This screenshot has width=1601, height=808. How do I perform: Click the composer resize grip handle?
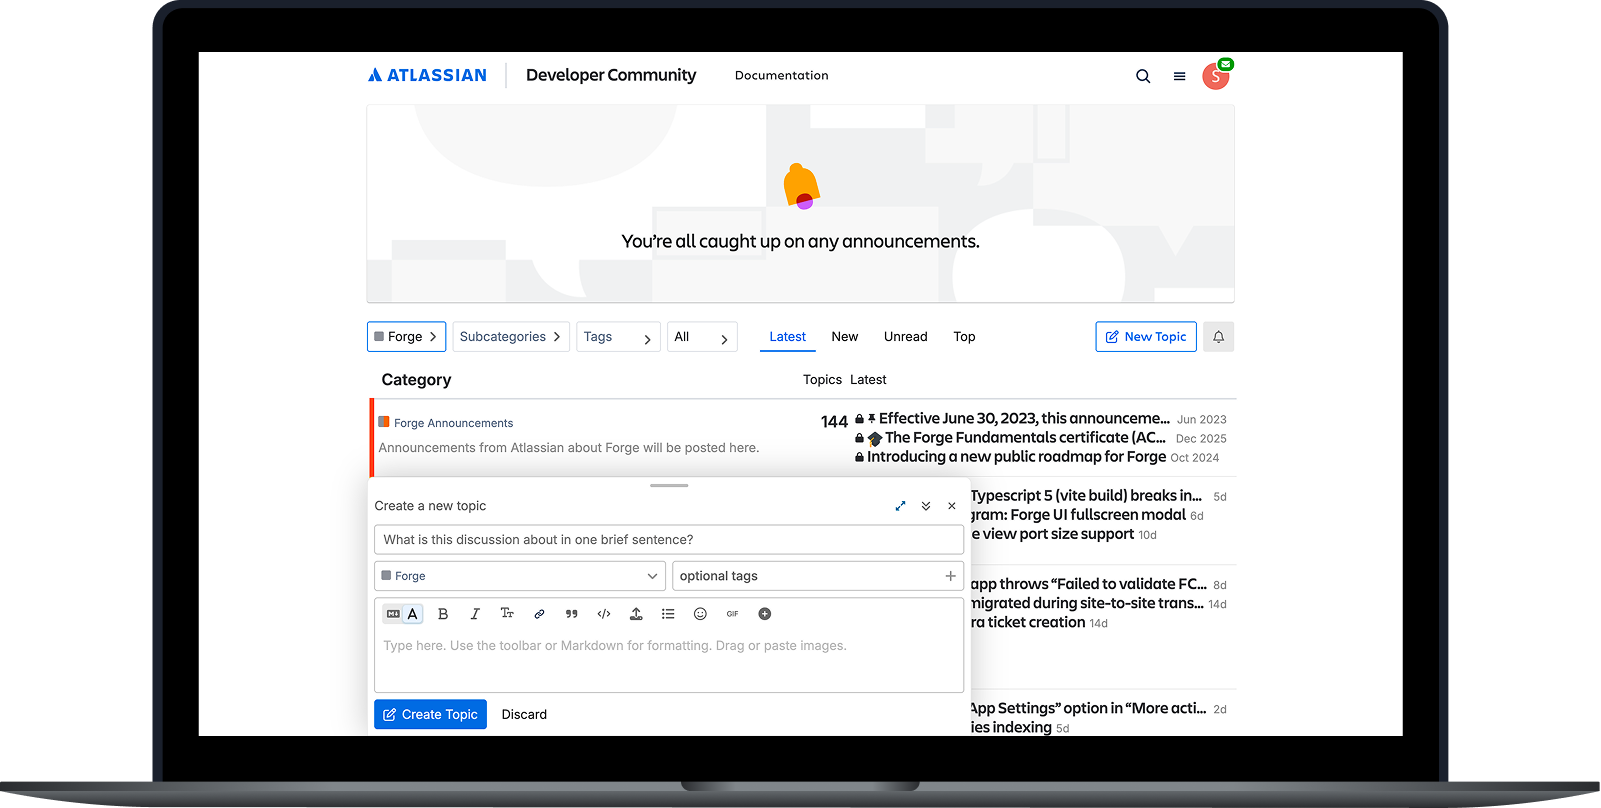pyautogui.click(x=669, y=485)
